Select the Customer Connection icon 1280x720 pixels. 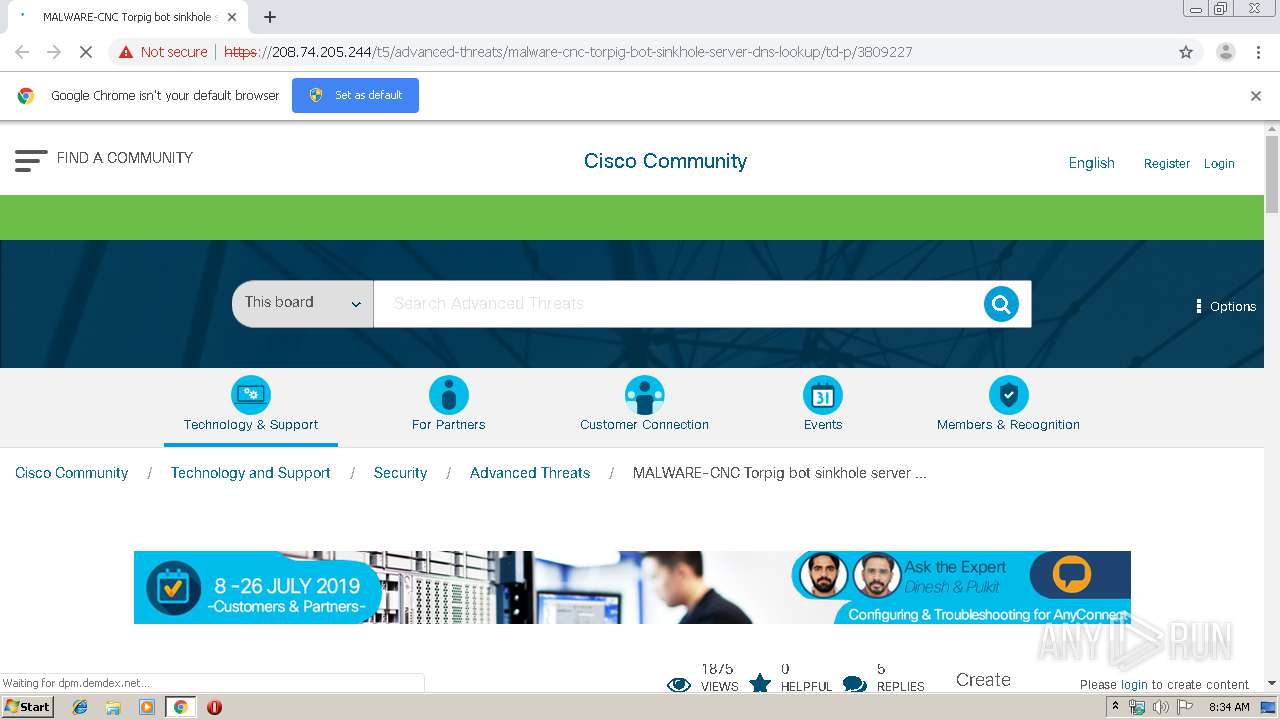[x=645, y=395]
